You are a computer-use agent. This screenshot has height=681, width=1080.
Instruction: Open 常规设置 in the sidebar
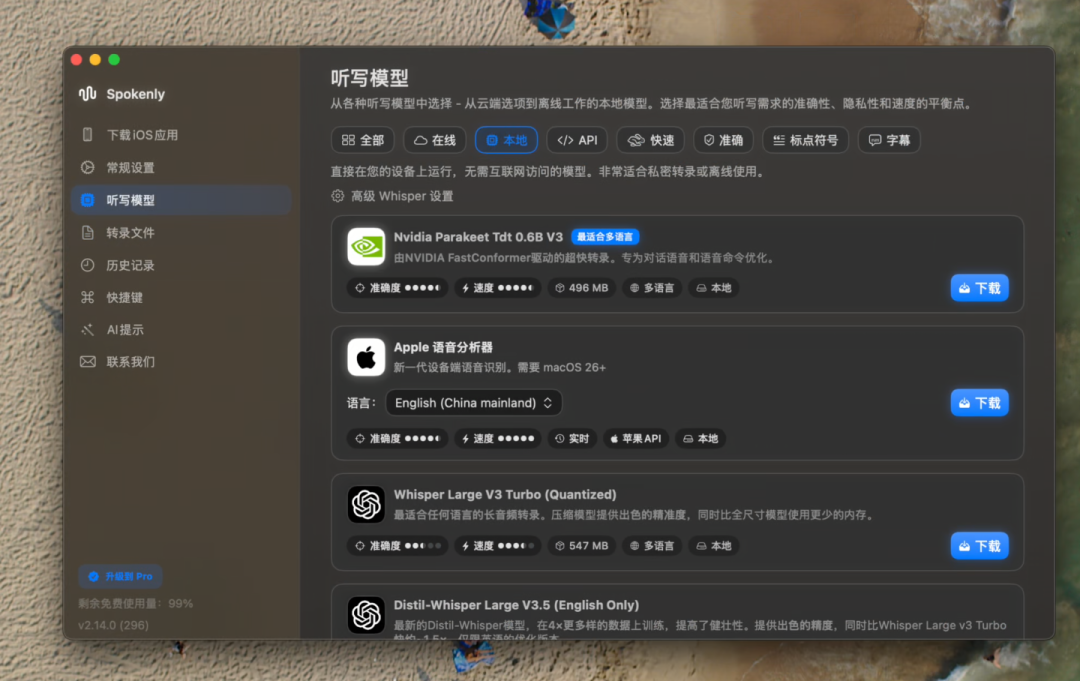click(x=180, y=167)
